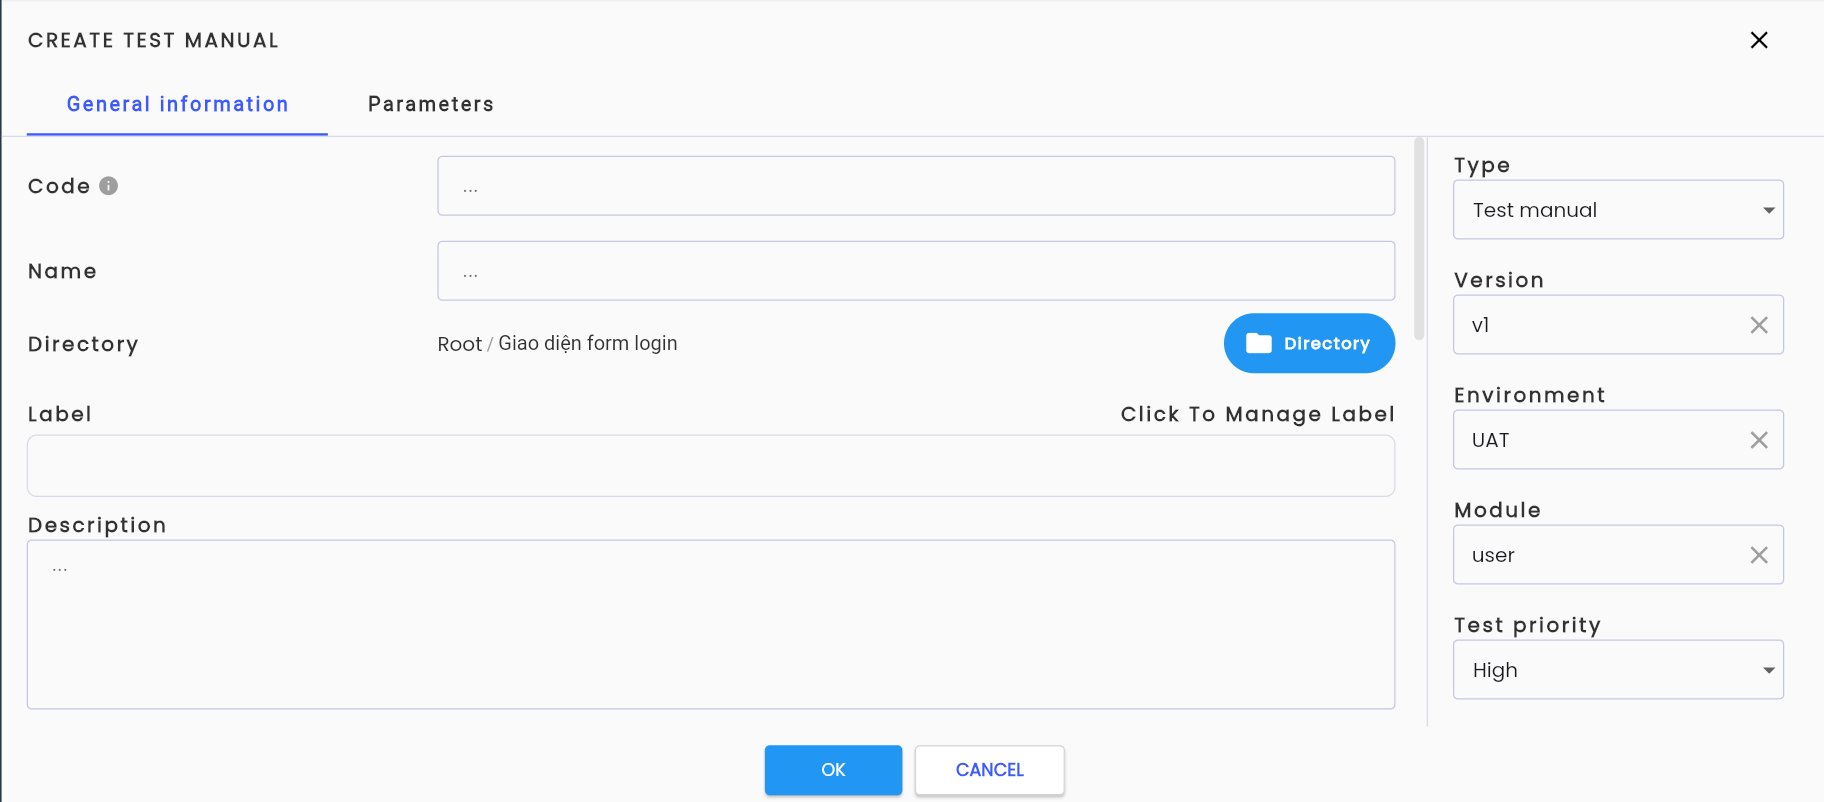This screenshot has height=802, width=1824.
Task: Open the Type dropdown
Action: pyautogui.click(x=1618, y=210)
